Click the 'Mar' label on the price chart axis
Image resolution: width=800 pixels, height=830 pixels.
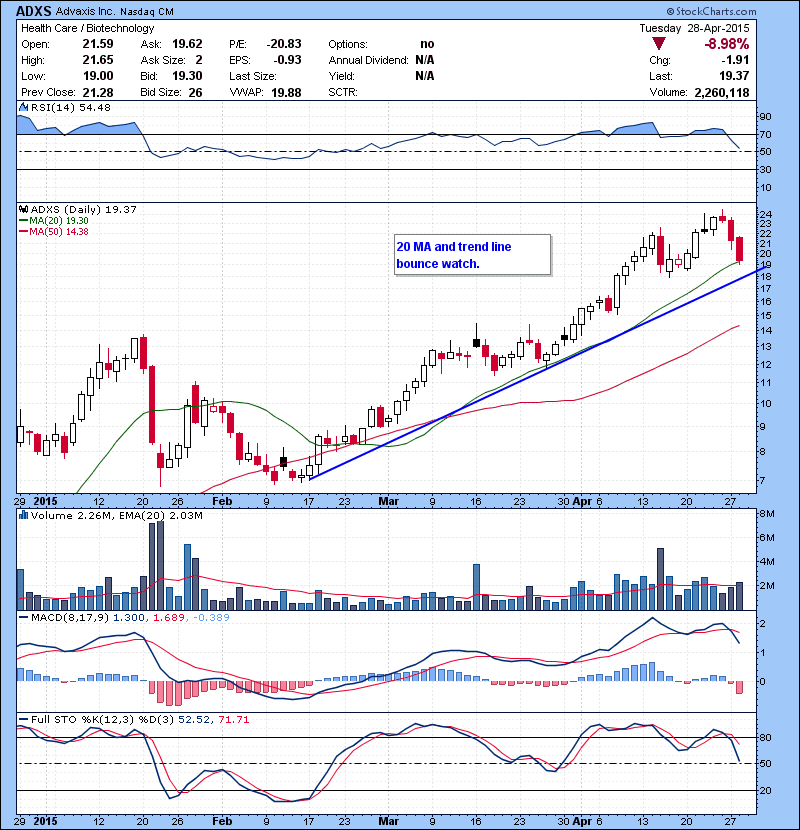(x=389, y=501)
